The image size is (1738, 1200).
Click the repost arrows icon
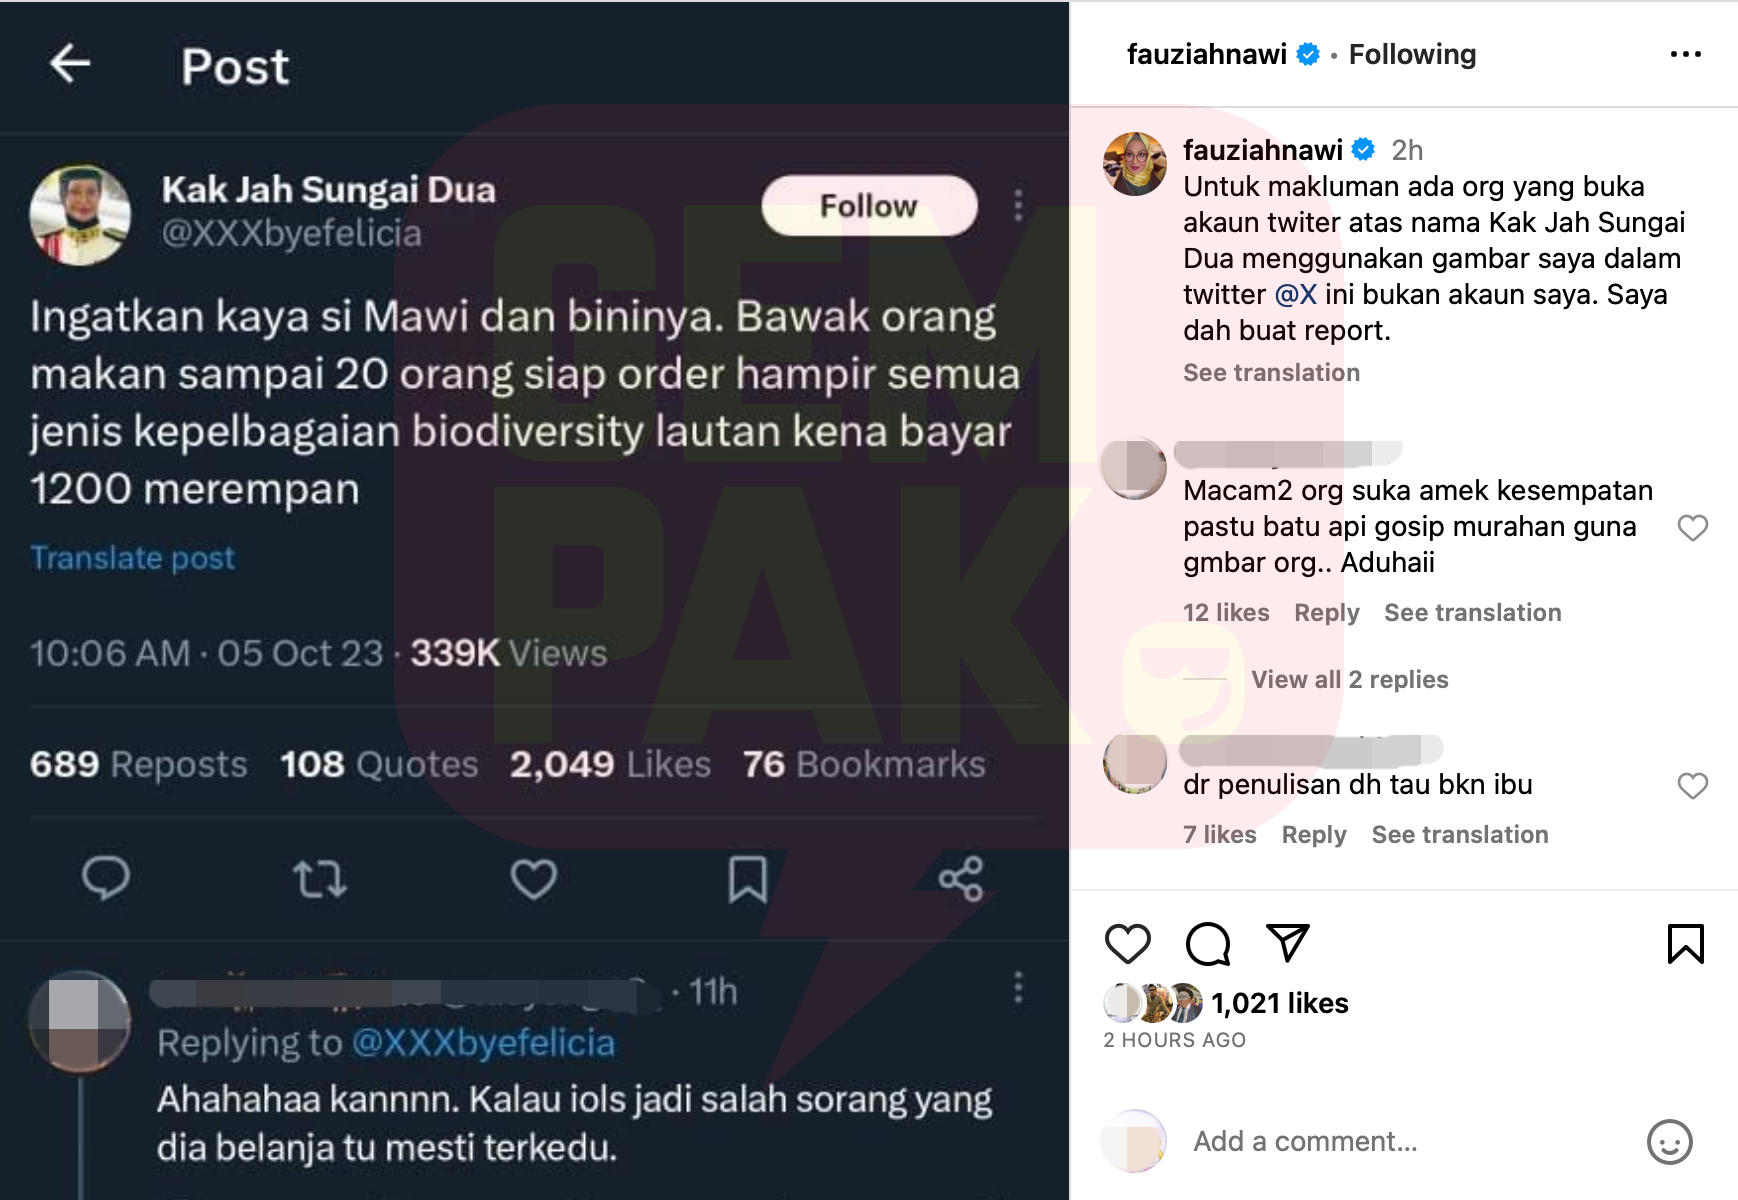coord(320,880)
